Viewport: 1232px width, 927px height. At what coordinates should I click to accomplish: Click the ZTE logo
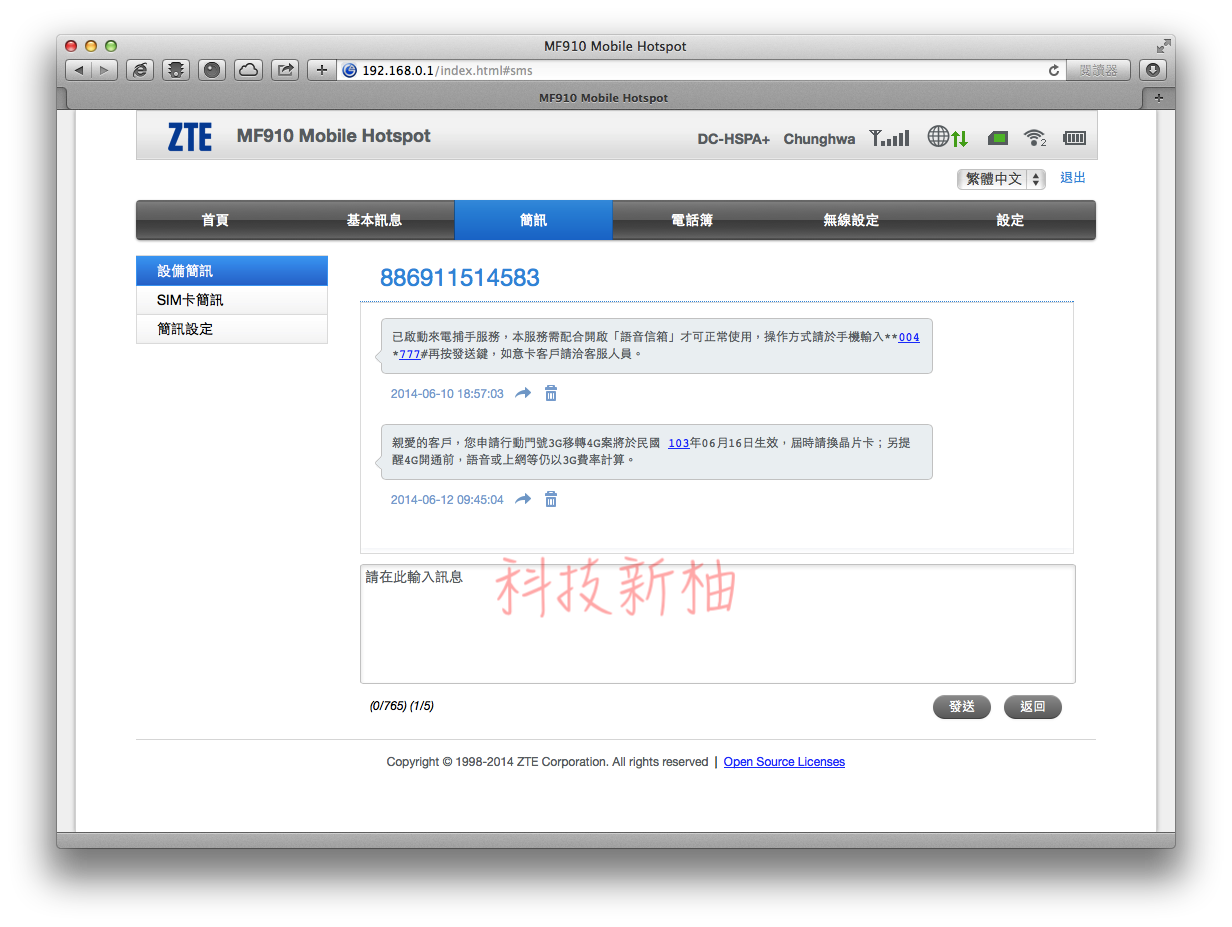(x=190, y=137)
